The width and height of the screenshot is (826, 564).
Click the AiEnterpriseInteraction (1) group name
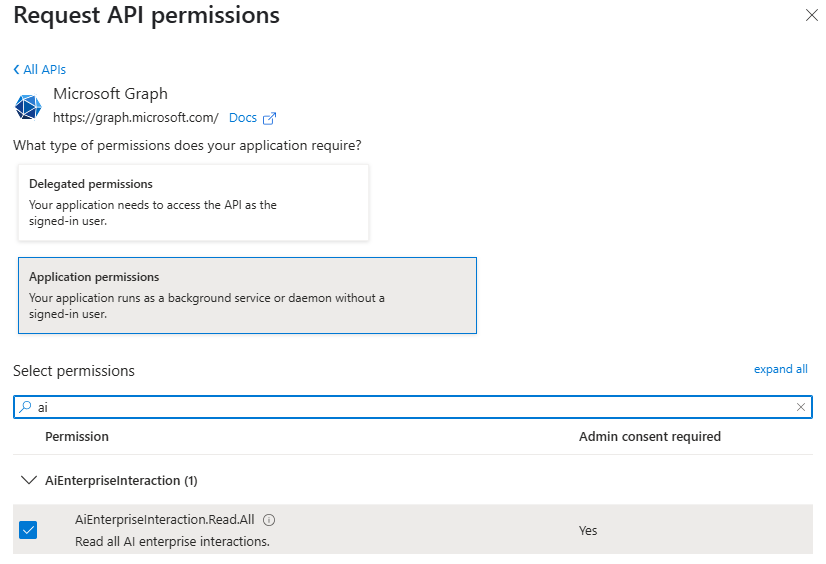click(121, 480)
